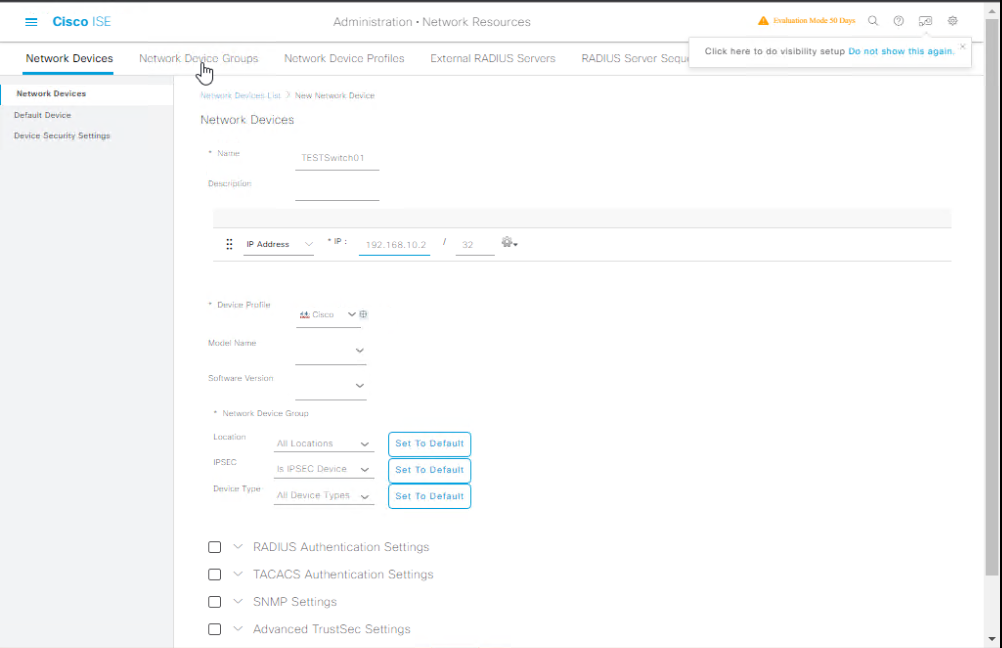The image size is (1002, 648).
Task: Click the evaluation mode warning icon
Action: click(x=763, y=20)
